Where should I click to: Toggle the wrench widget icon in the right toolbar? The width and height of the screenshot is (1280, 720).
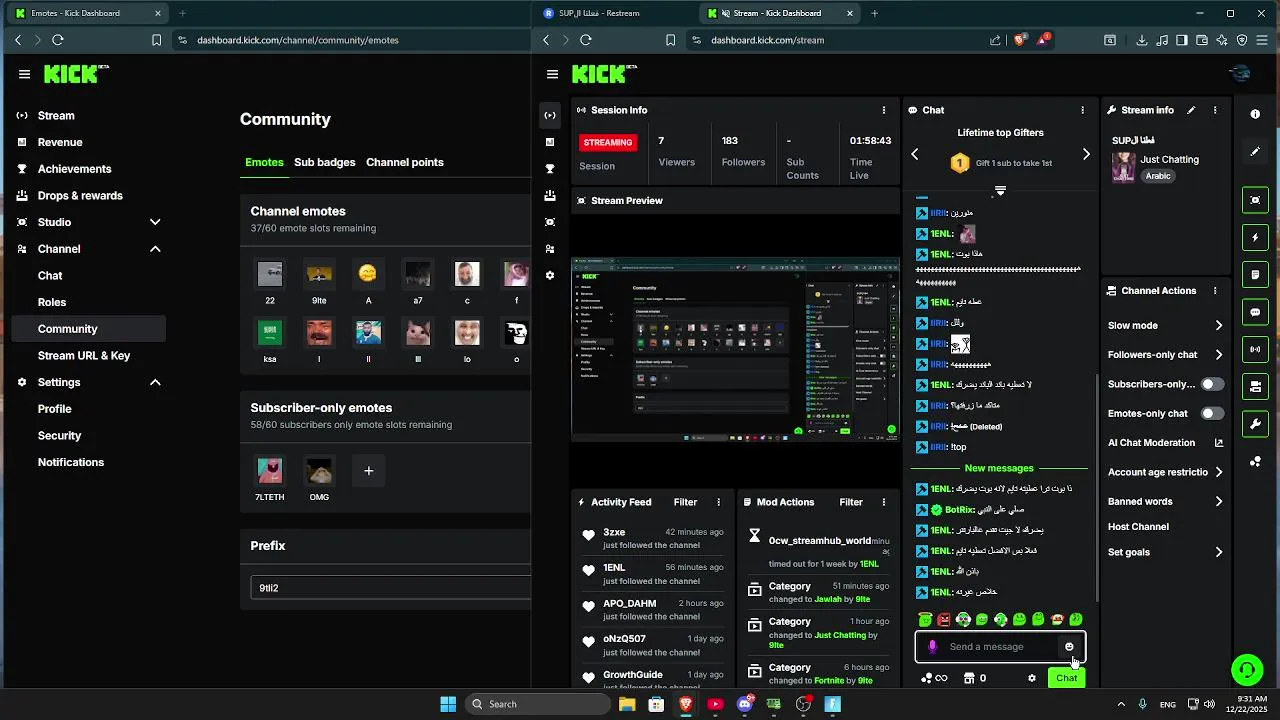point(1255,424)
